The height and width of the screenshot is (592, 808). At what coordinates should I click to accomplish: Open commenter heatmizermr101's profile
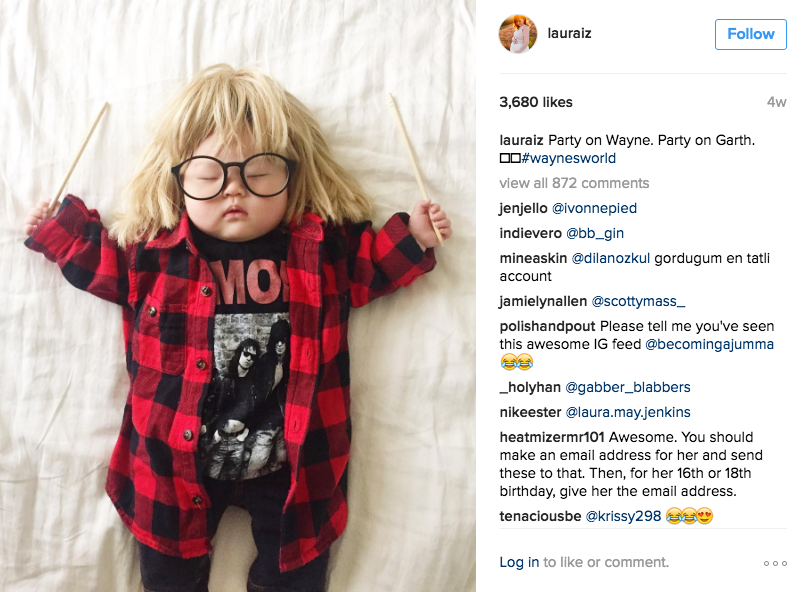[x=551, y=437]
